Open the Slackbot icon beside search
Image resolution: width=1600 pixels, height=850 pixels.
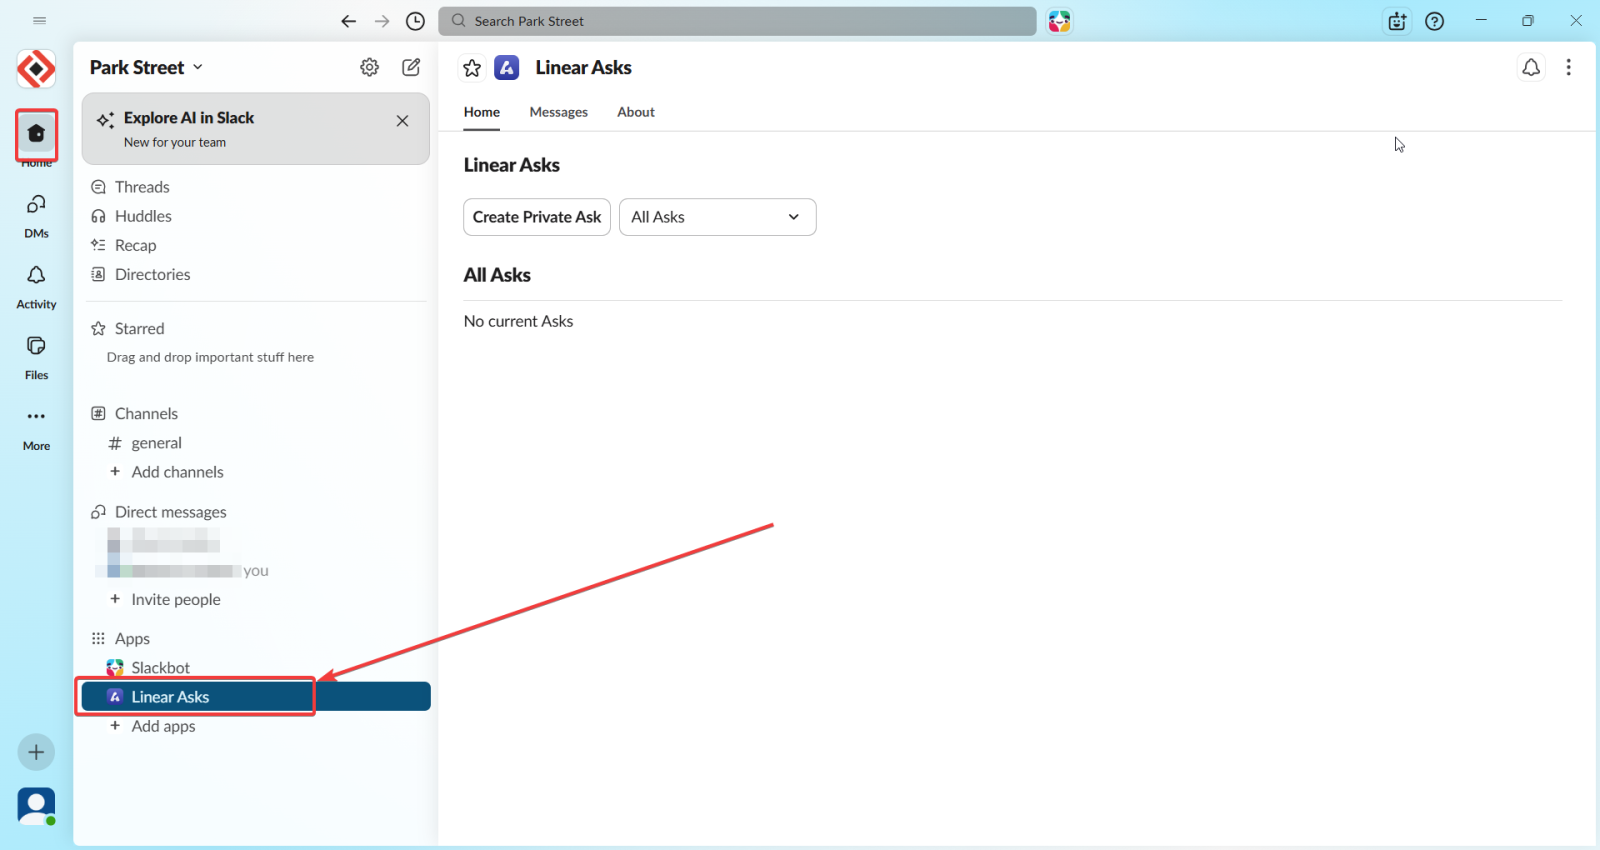[x=1060, y=21]
